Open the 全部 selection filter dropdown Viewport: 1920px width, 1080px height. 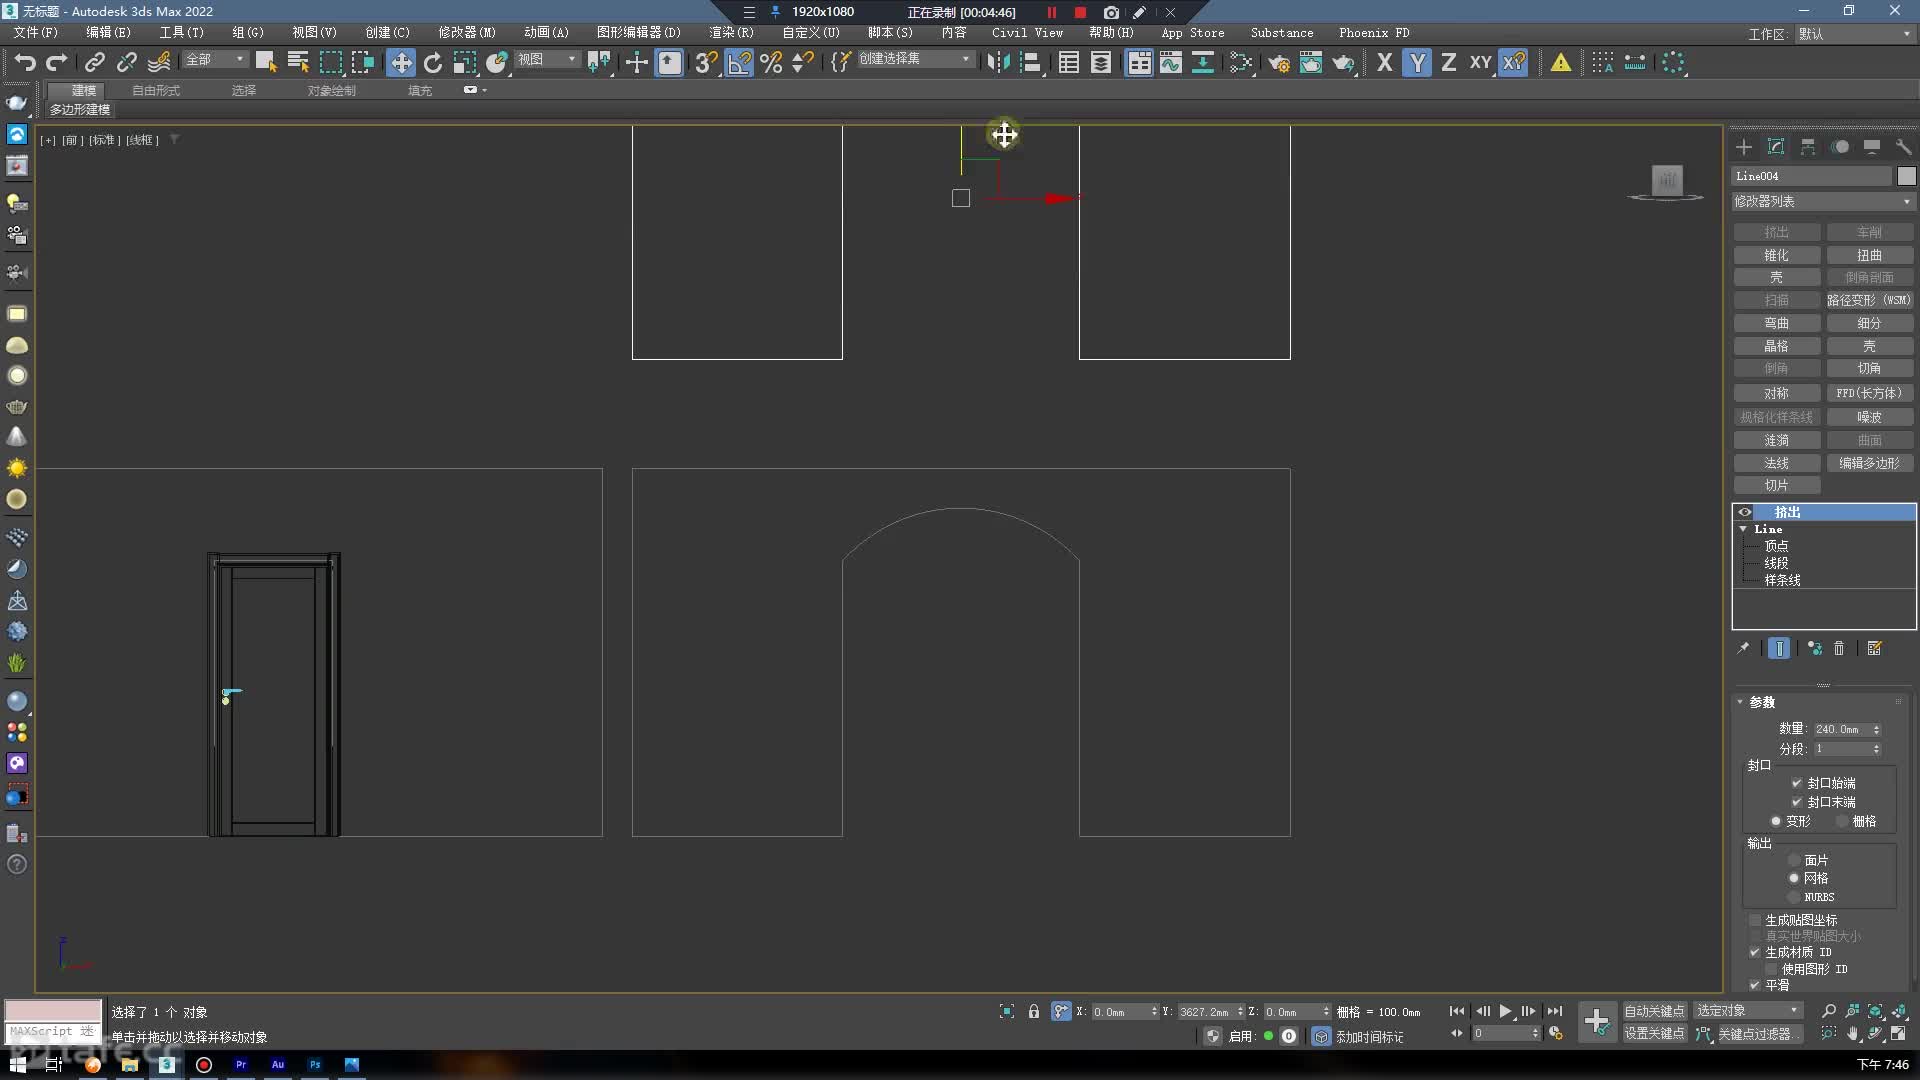(x=214, y=60)
